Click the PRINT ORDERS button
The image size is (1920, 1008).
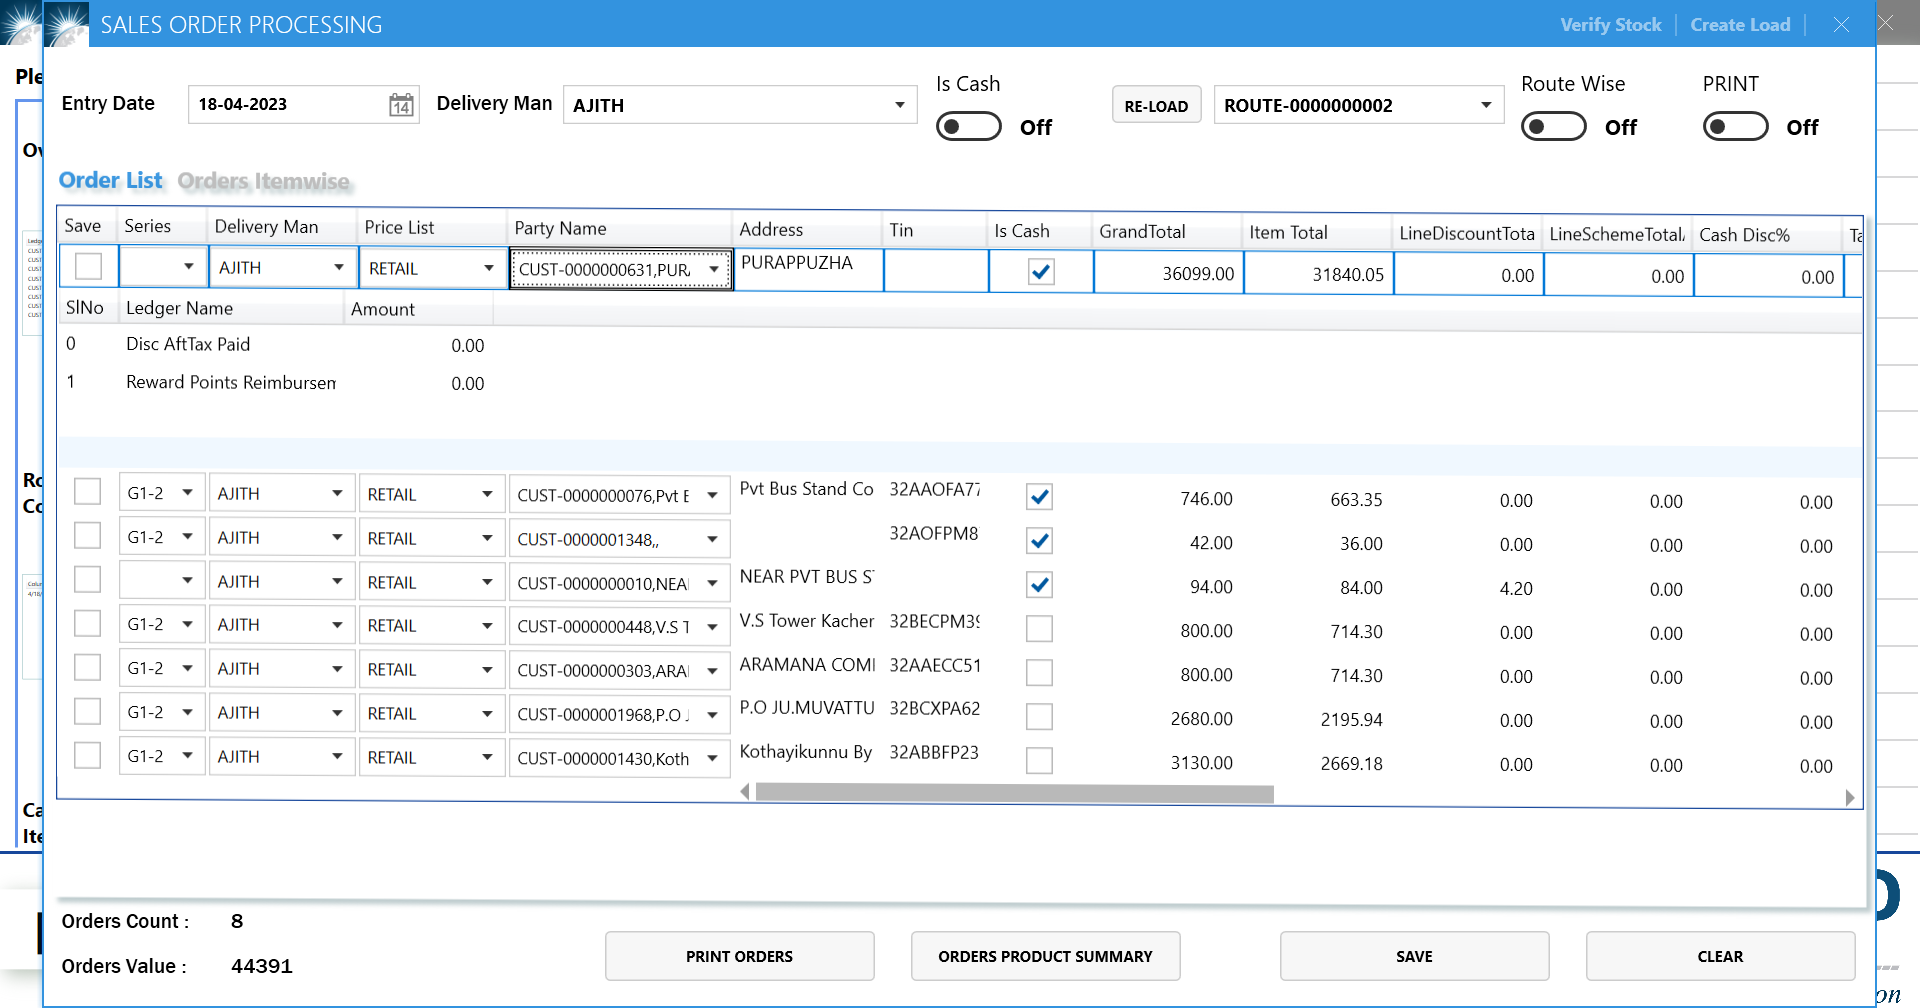pyautogui.click(x=739, y=956)
